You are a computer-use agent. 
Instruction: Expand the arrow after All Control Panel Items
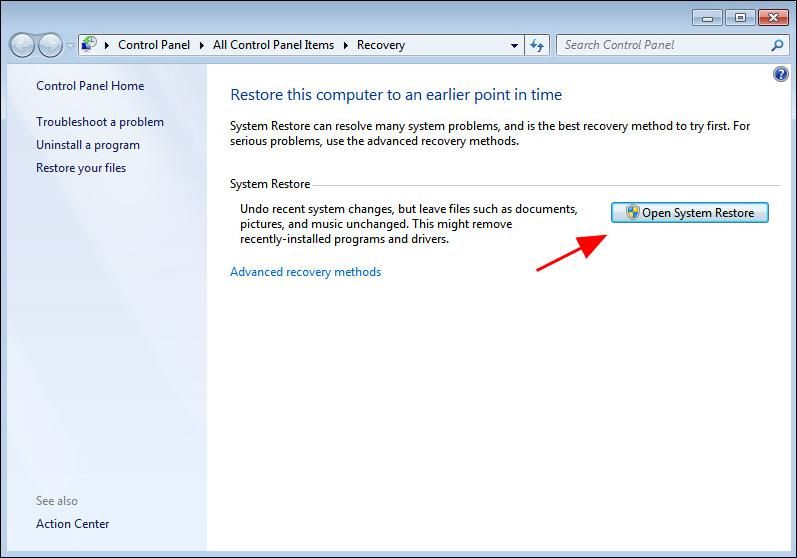click(x=347, y=45)
